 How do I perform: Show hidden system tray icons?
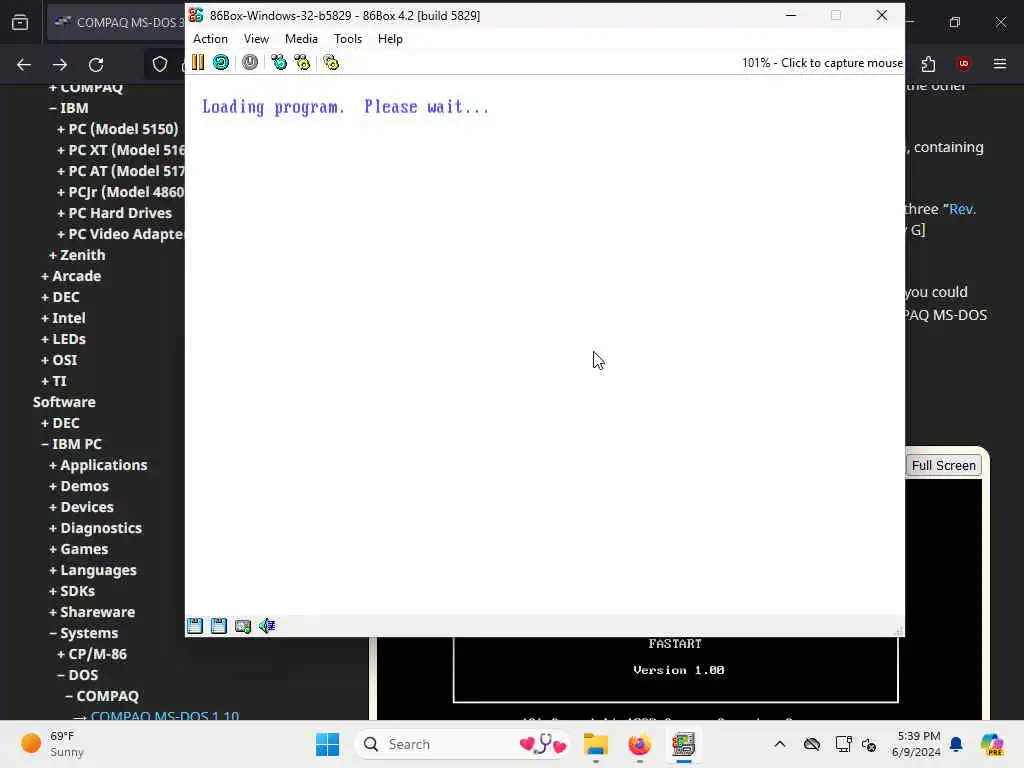tap(780, 744)
